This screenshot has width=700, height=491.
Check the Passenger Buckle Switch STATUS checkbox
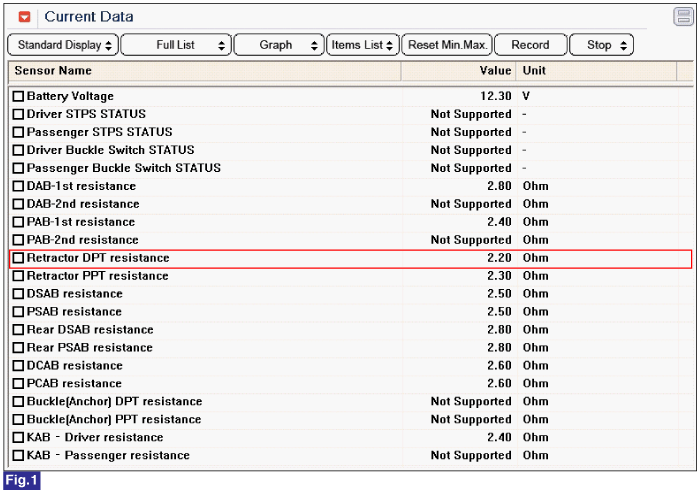tap(18, 168)
